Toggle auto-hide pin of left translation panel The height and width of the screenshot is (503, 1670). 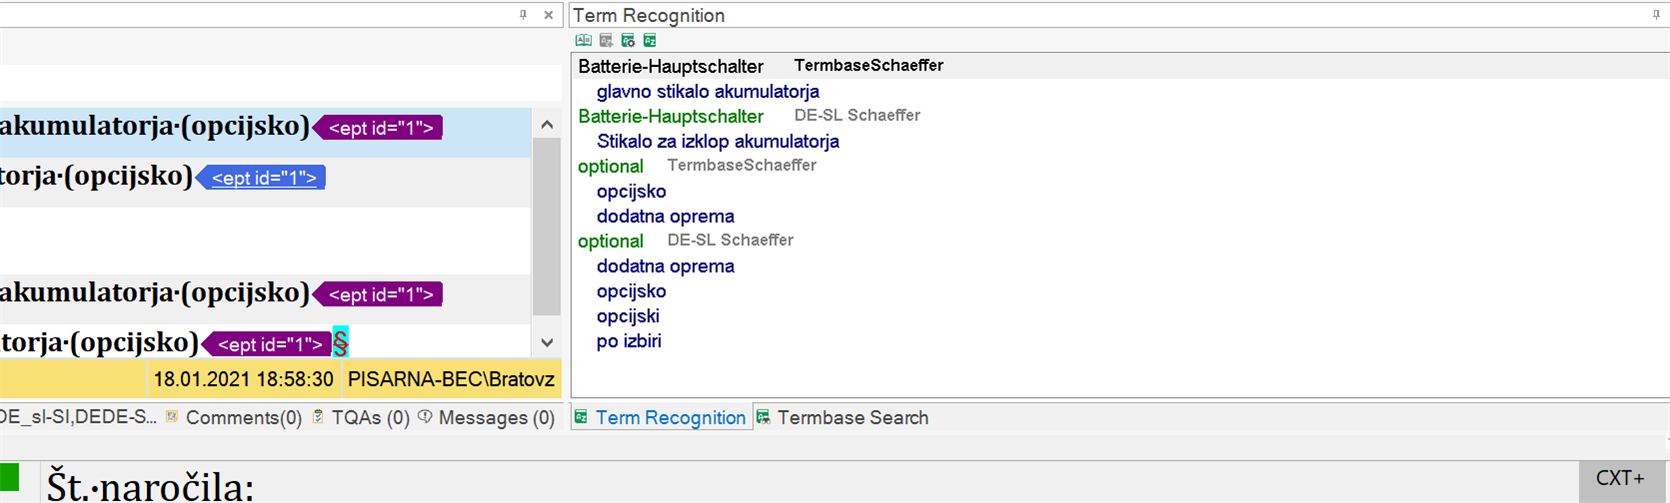point(523,15)
